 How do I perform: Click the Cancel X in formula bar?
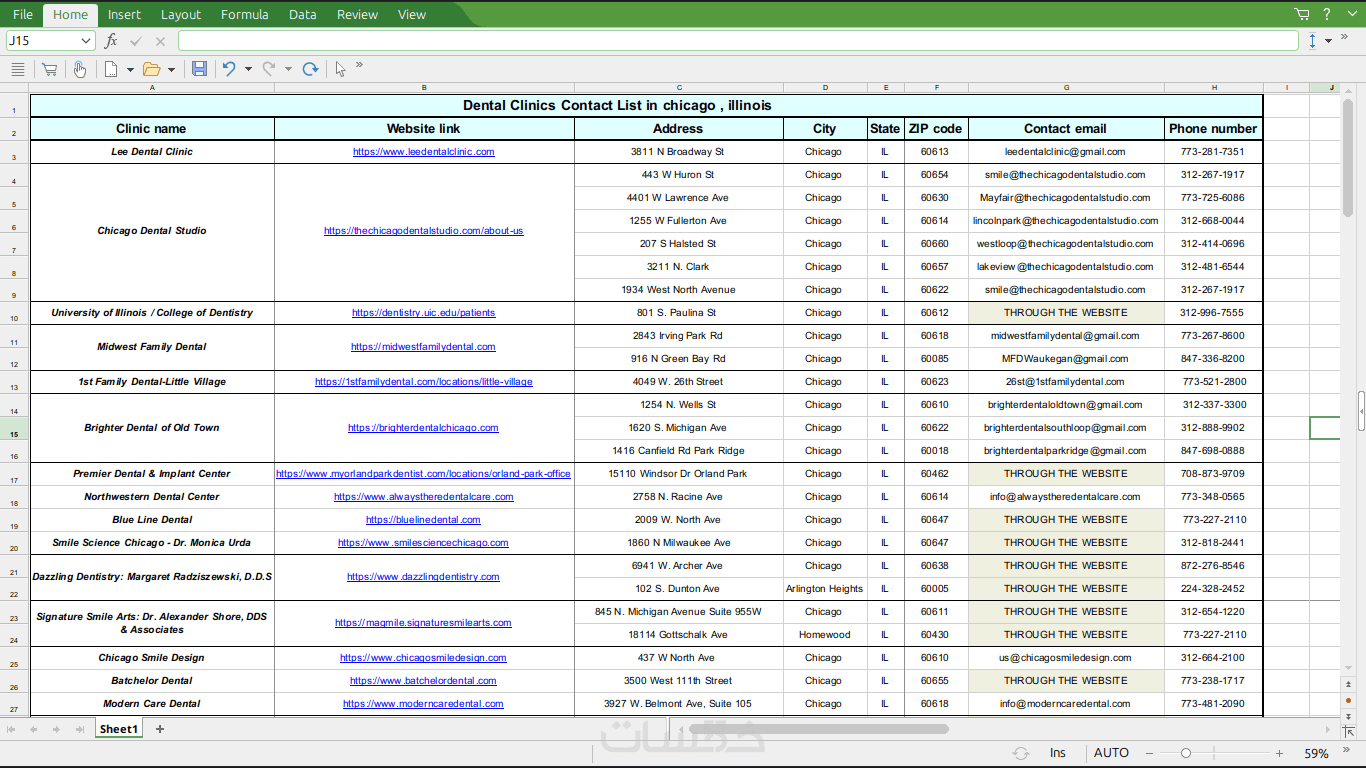pos(160,41)
